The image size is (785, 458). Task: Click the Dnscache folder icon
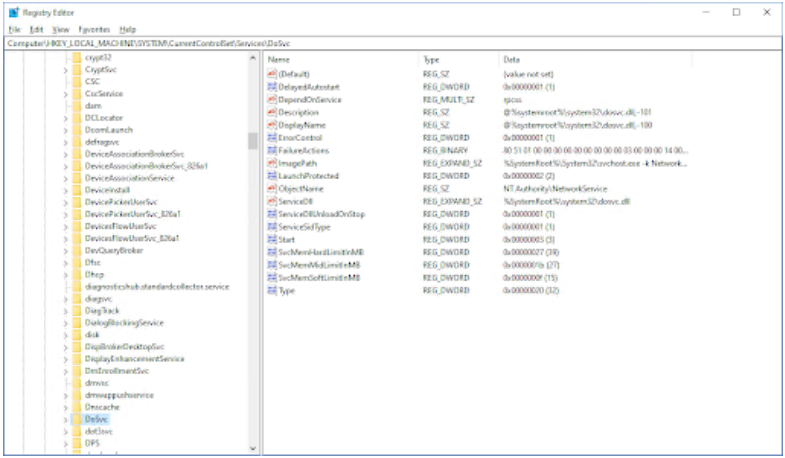77,407
